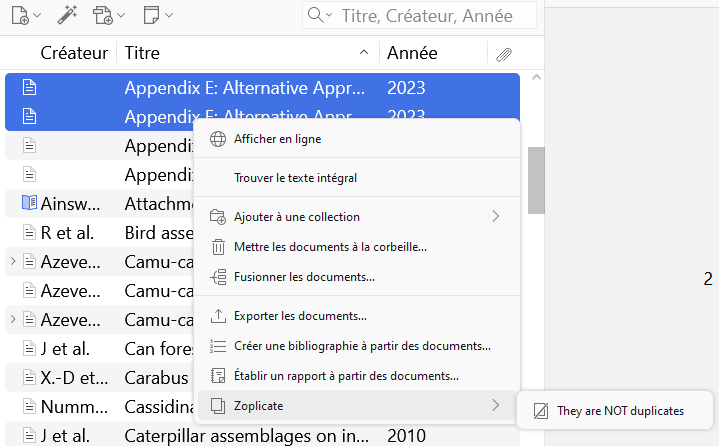Click the export upload icon in the menu
This screenshot has width=719, height=446.
coord(218,316)
